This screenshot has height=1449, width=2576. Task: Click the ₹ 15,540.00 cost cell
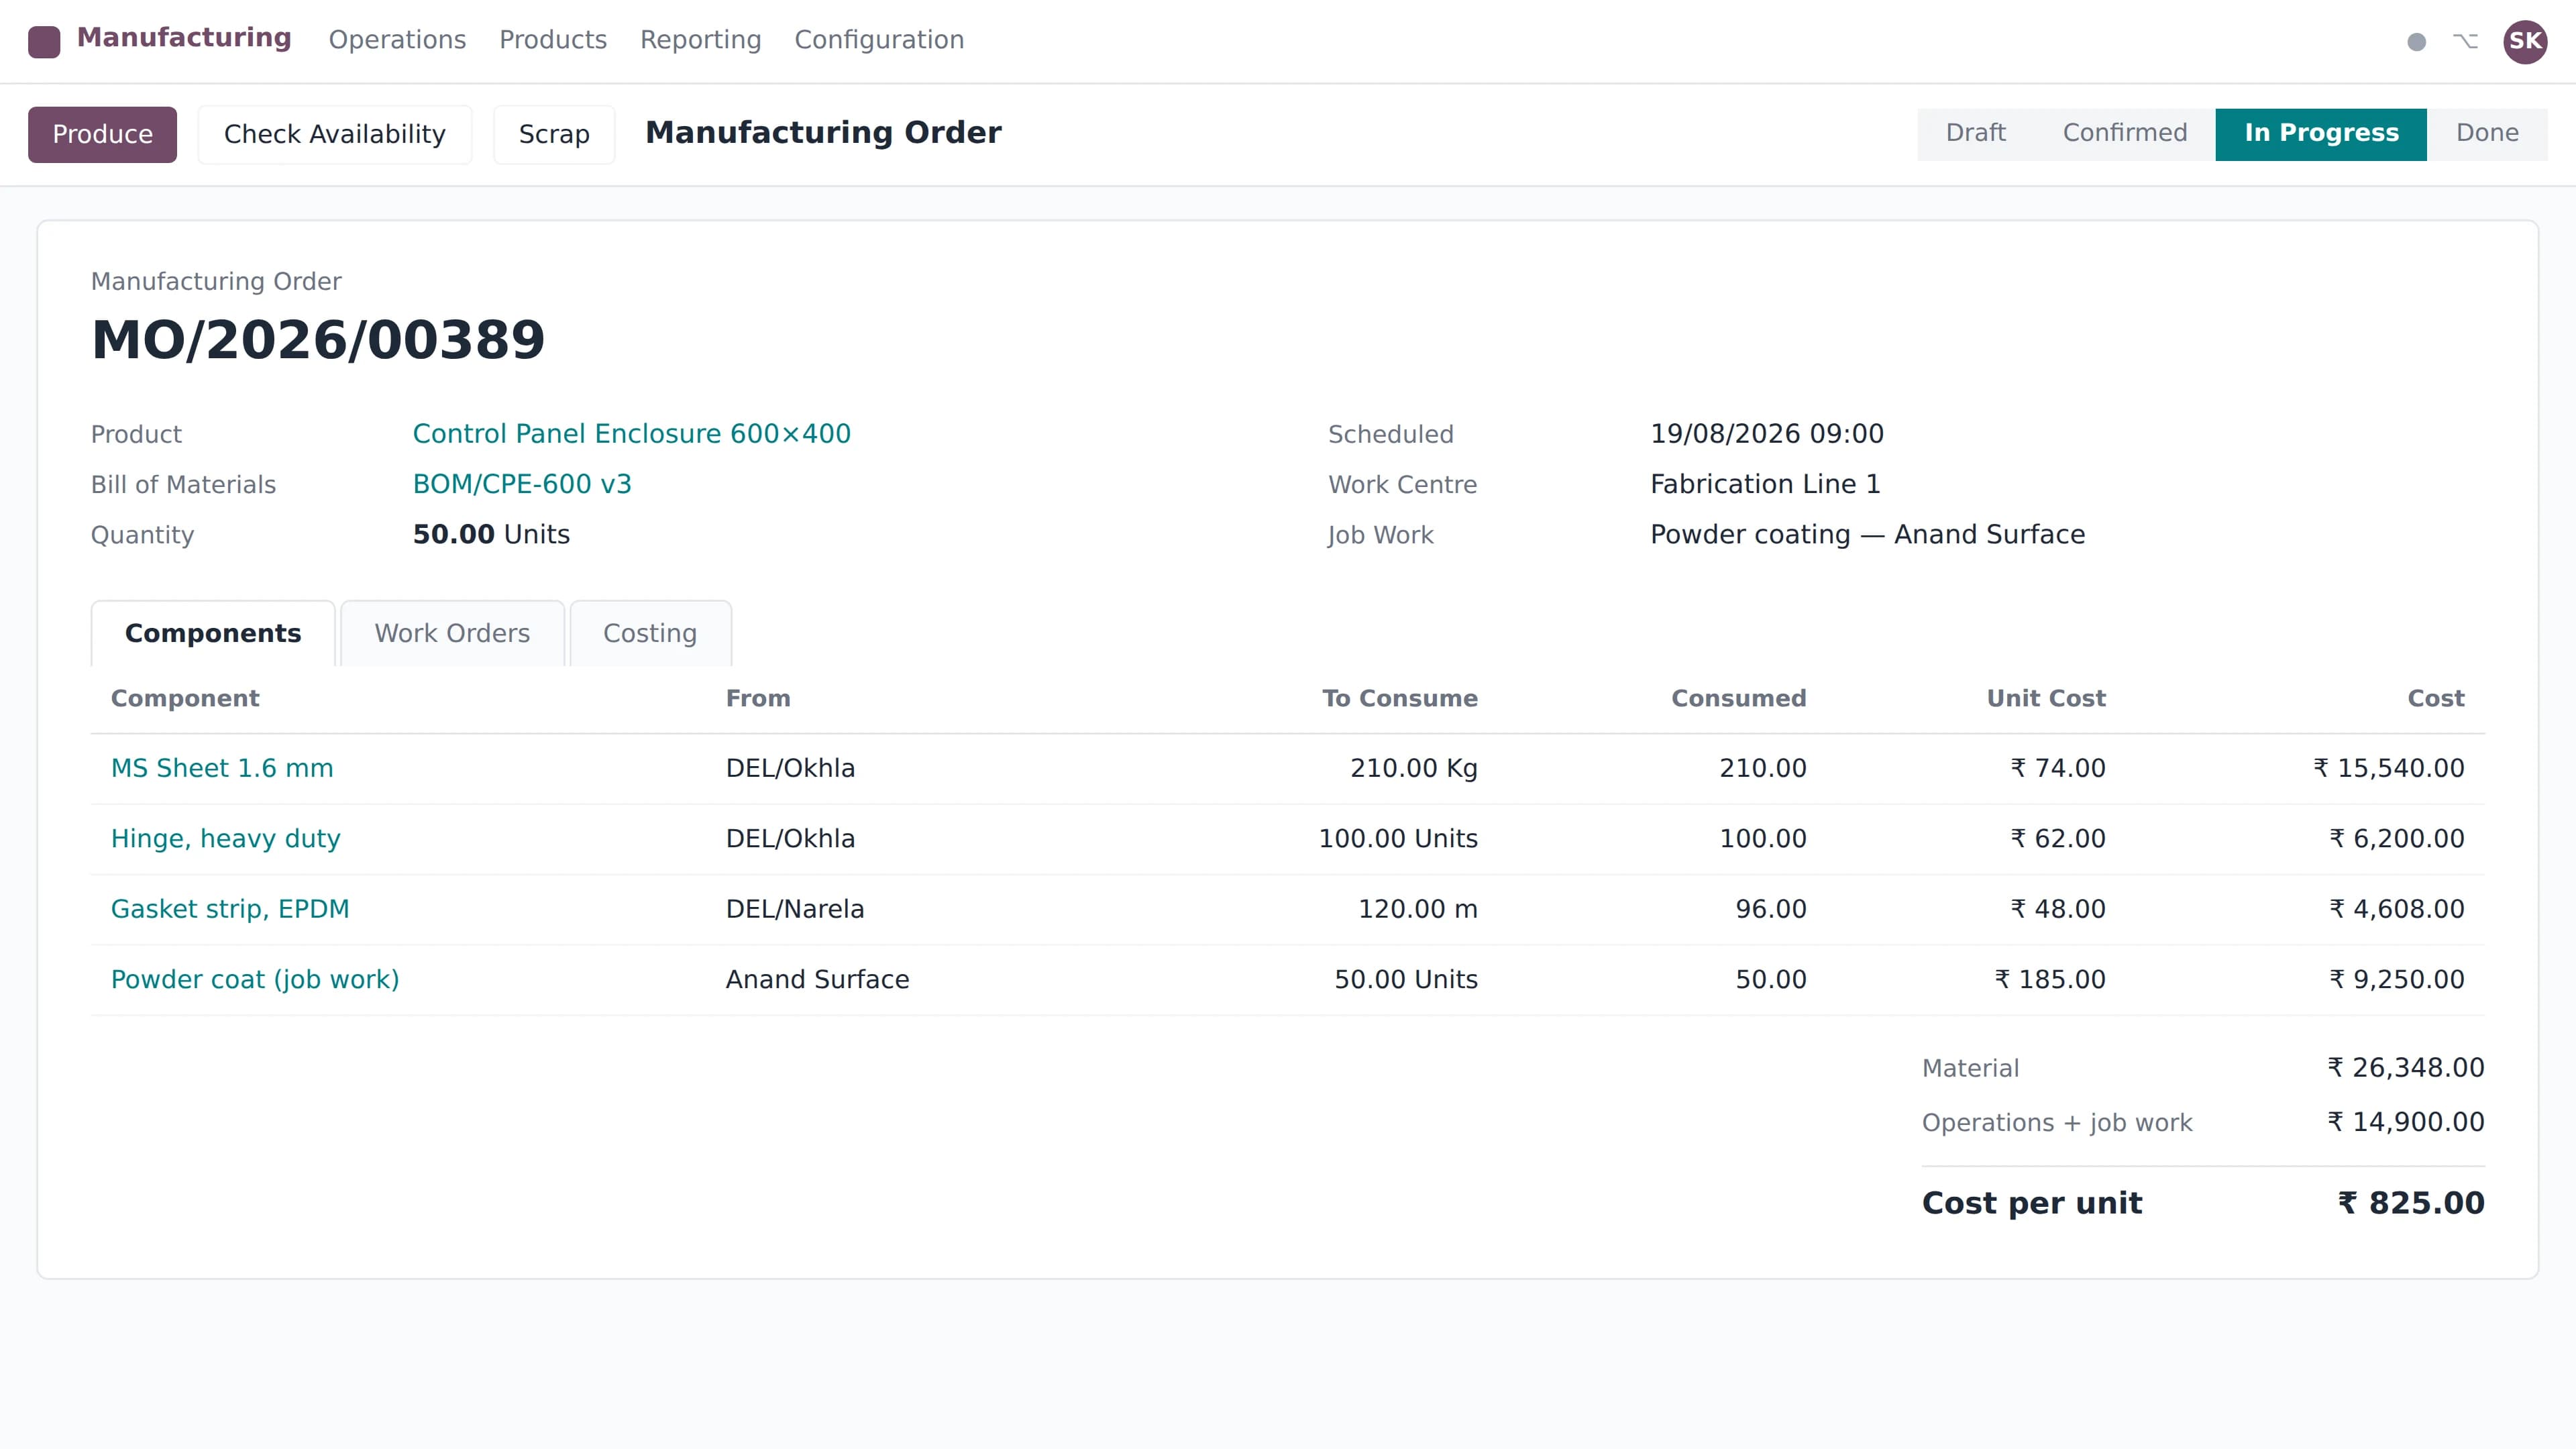pyautogui.click(x=2388, y=768)
